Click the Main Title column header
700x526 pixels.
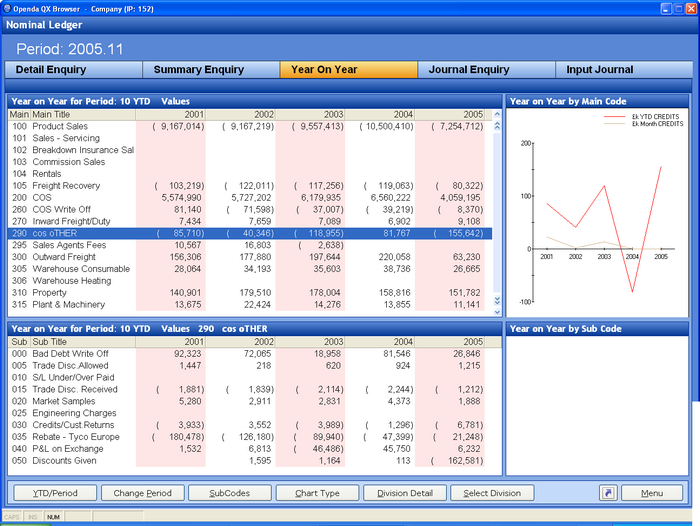83,114
